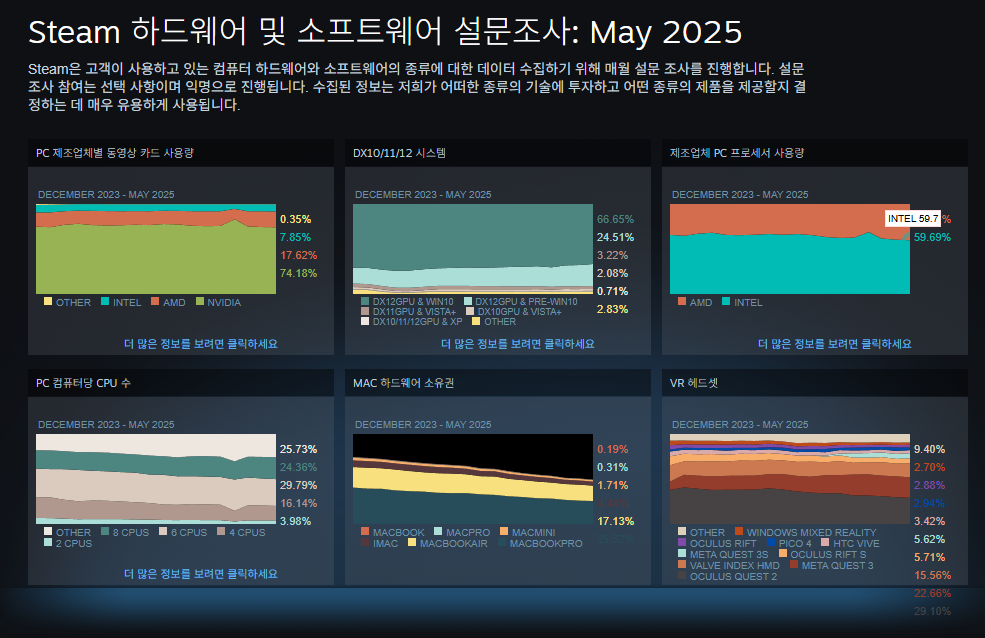
Task: Click the OTHER swatch in VR headset legend
Action: 682,531
